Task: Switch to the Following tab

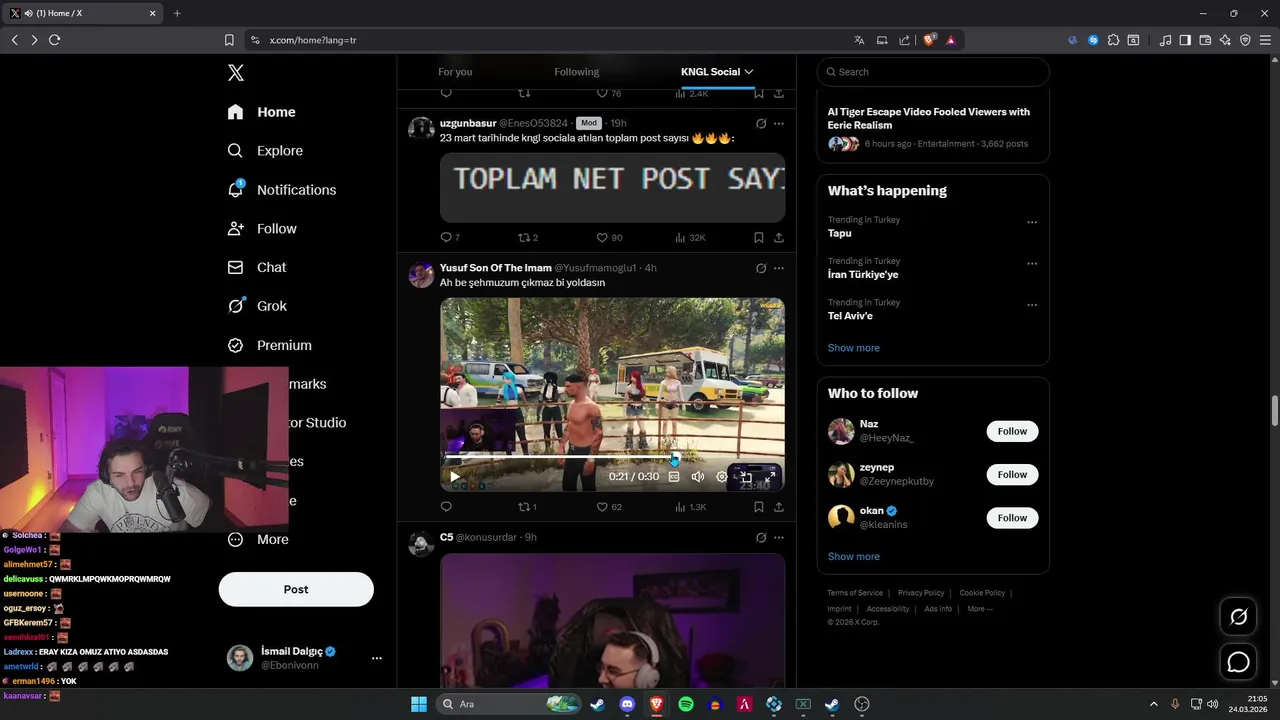Action: (577, 72)
